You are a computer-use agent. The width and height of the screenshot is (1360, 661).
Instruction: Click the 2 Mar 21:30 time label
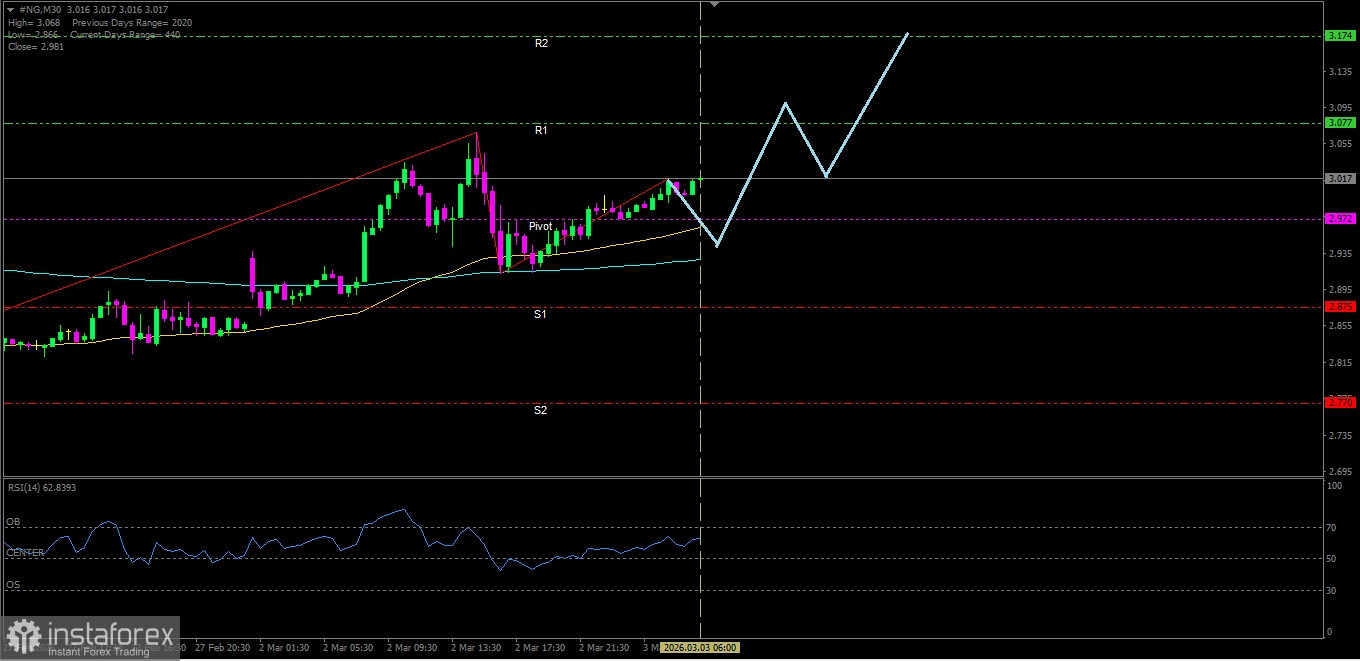(606, 648)
